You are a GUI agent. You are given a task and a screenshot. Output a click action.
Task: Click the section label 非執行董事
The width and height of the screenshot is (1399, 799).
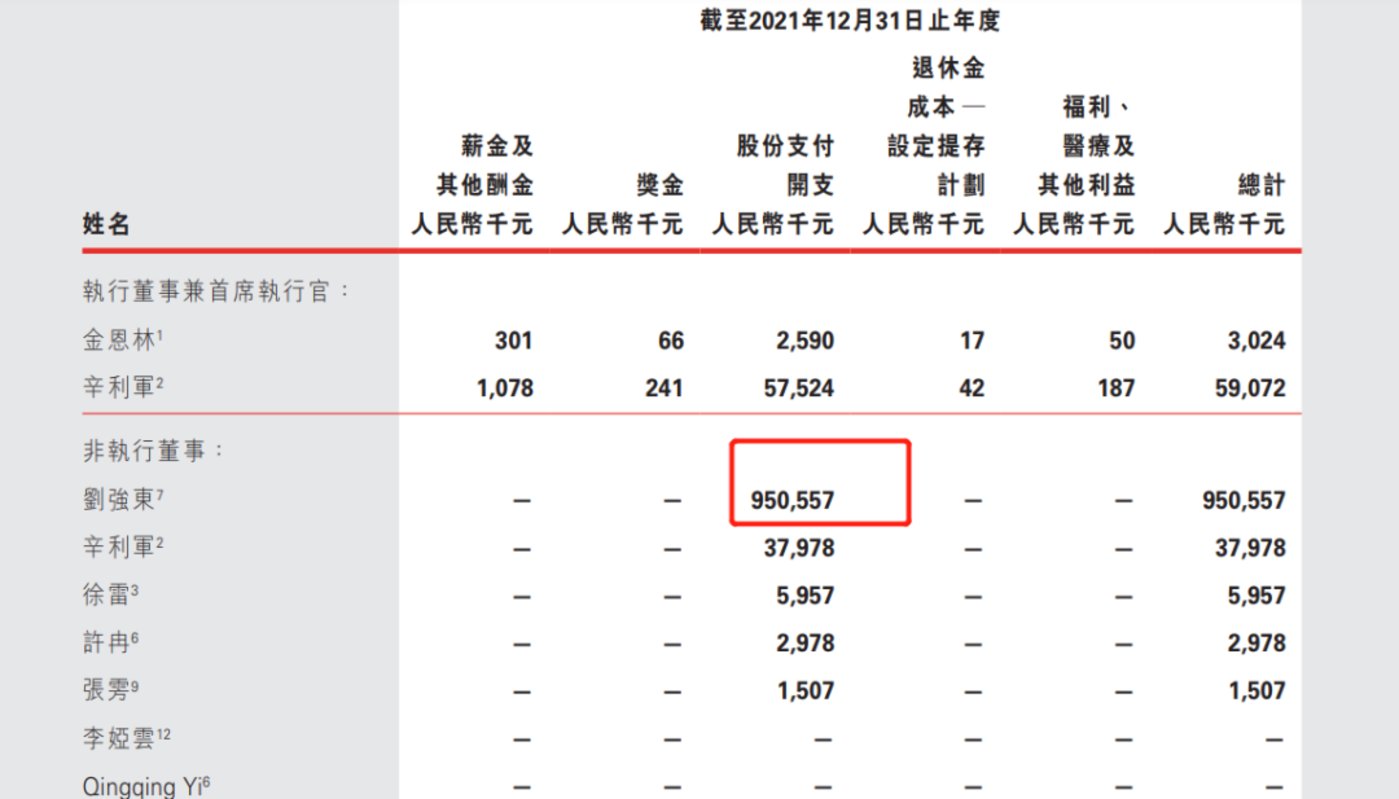(154, 451)
